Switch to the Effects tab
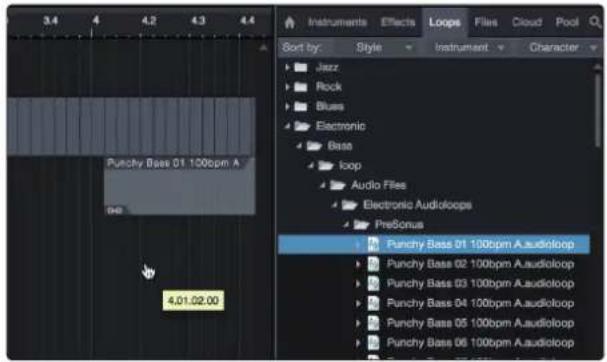Screen dimensions: 607x362 [398, 22]
